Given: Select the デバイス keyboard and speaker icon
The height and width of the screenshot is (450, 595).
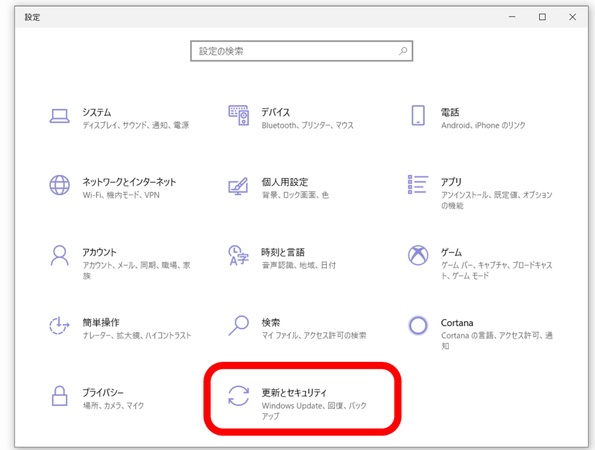Looking at the screenshot, I should tap(239, 115).
